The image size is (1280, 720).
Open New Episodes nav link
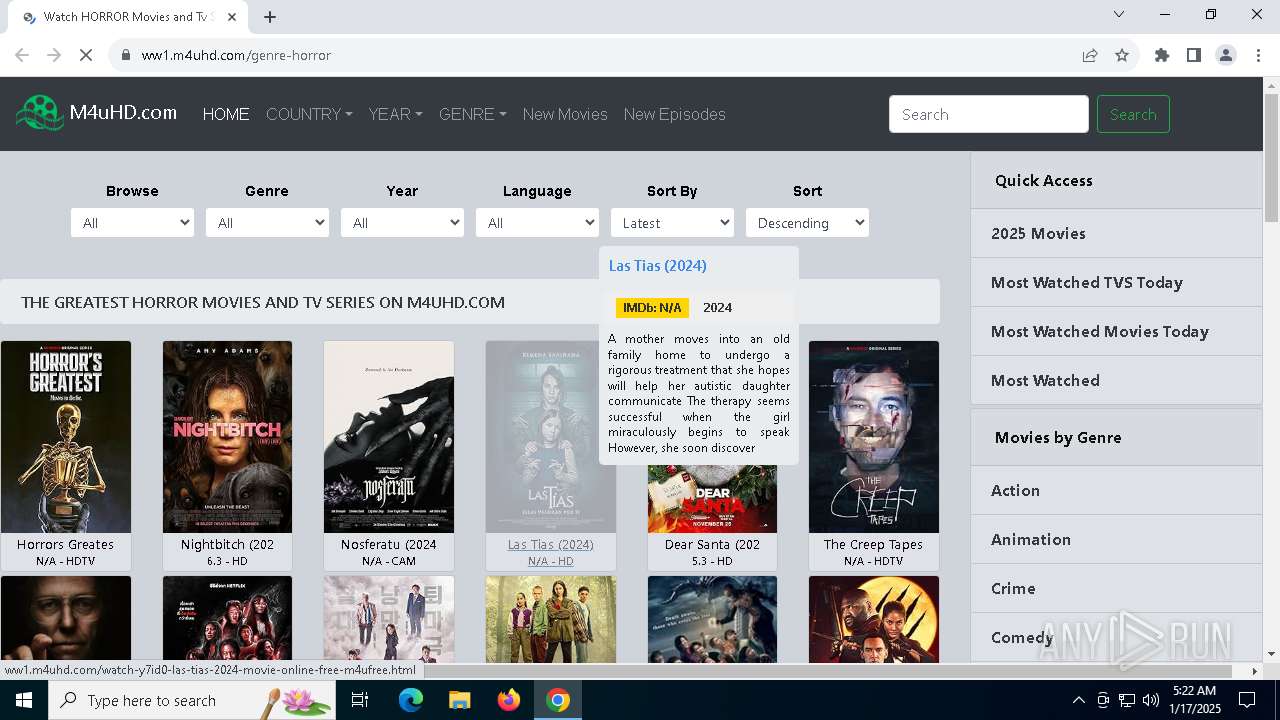click(675, 114)
